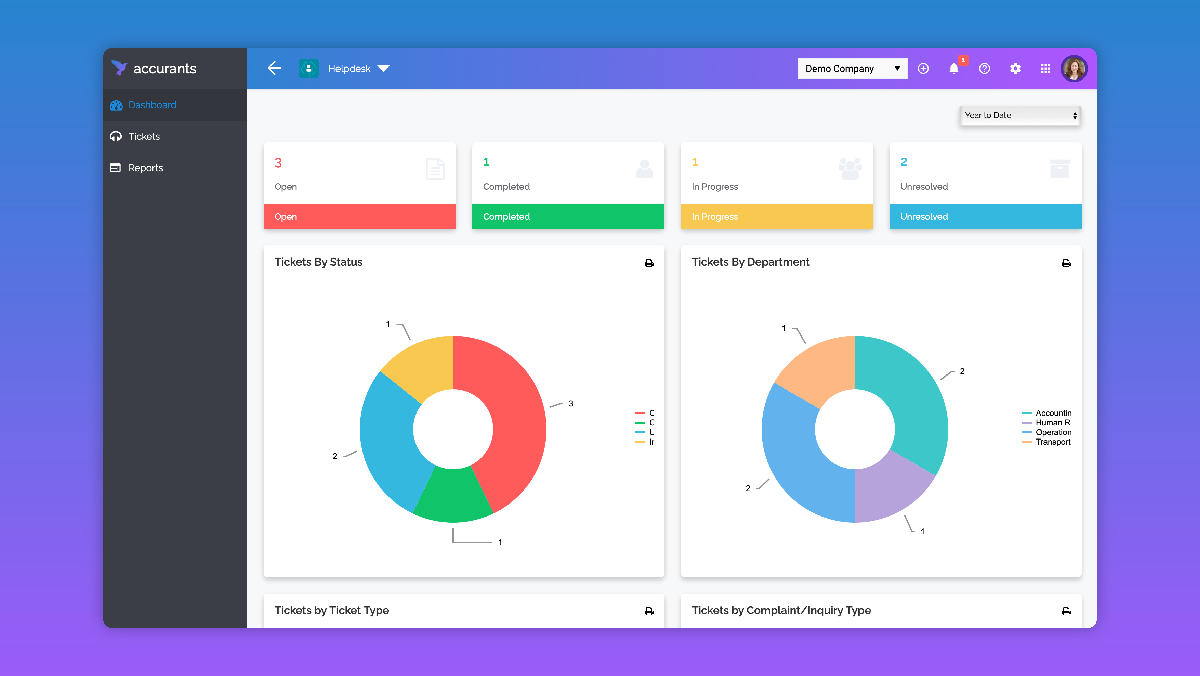Open the user profile avatar
1200x676 pixels.
pyautogui.click(x=1074, y=68)
